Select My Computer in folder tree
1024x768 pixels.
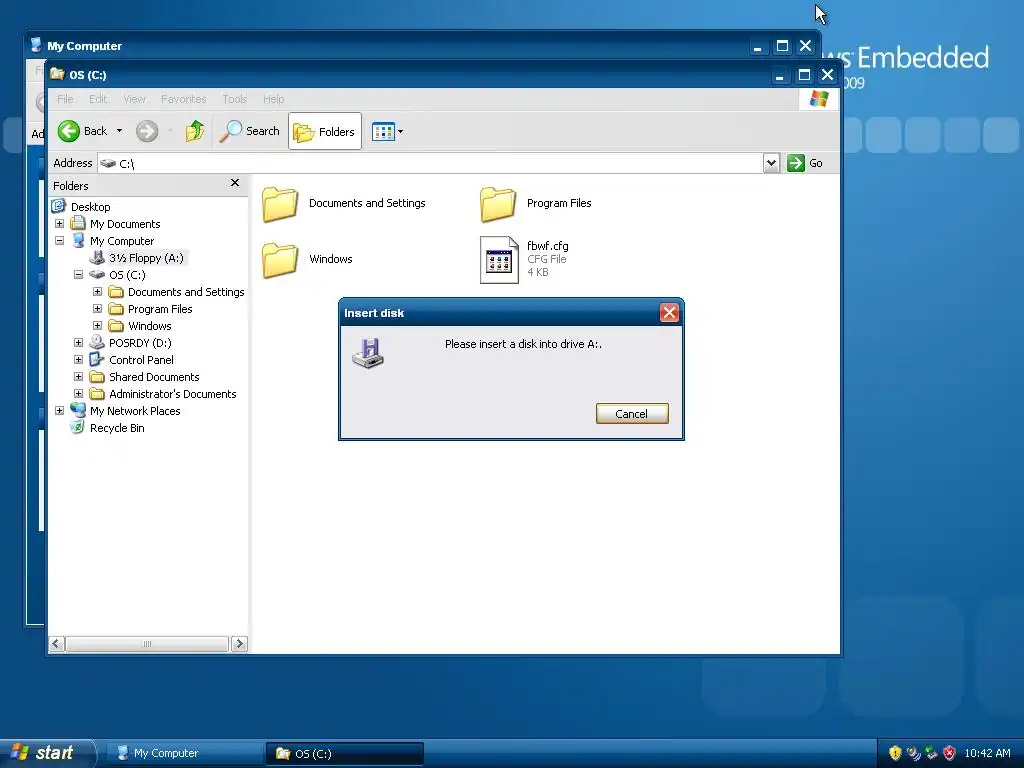pos(122,241)
